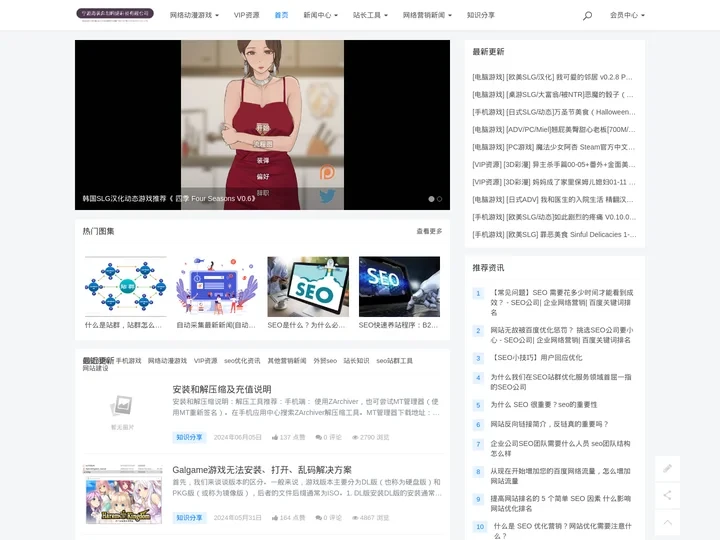Click rank number 5 badge in 推荐资讯
The height and width of the screenshot is (540, 720).
point(478,405)
